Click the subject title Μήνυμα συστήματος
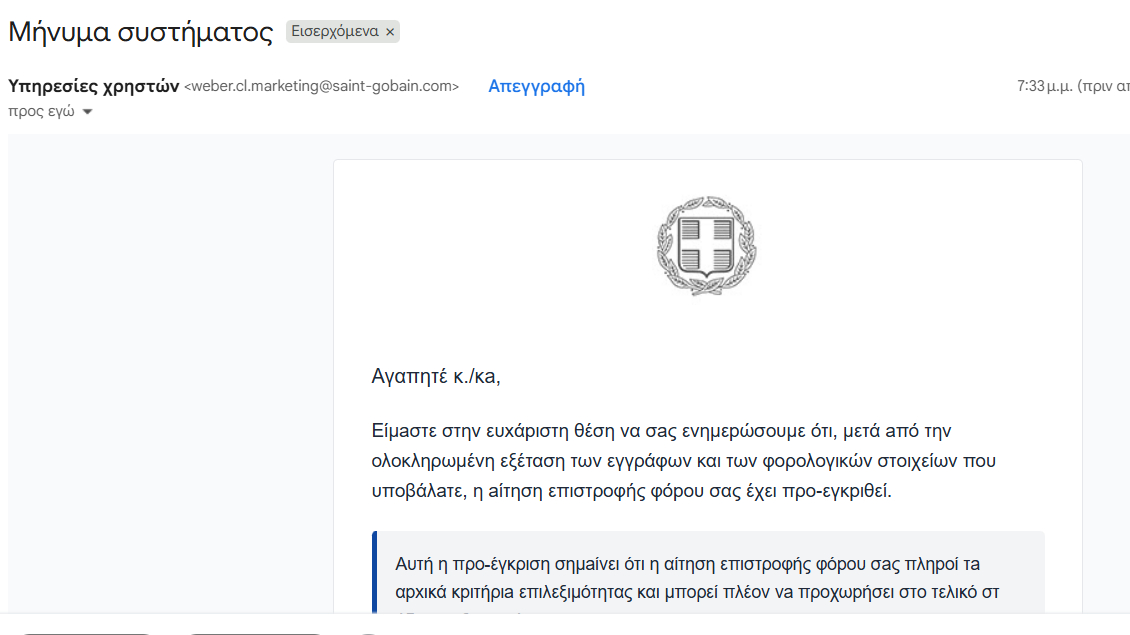The height and width of the screenshot is (635, 1130). click(141, 32)
